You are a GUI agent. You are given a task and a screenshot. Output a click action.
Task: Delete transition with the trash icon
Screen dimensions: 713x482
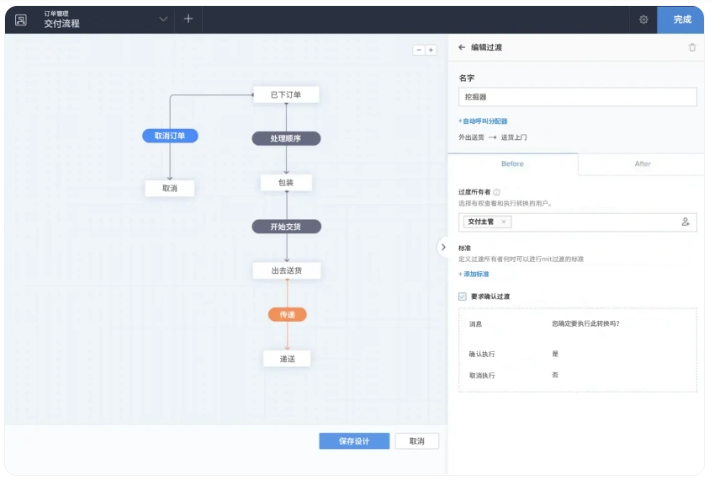(x=692, y=47)
